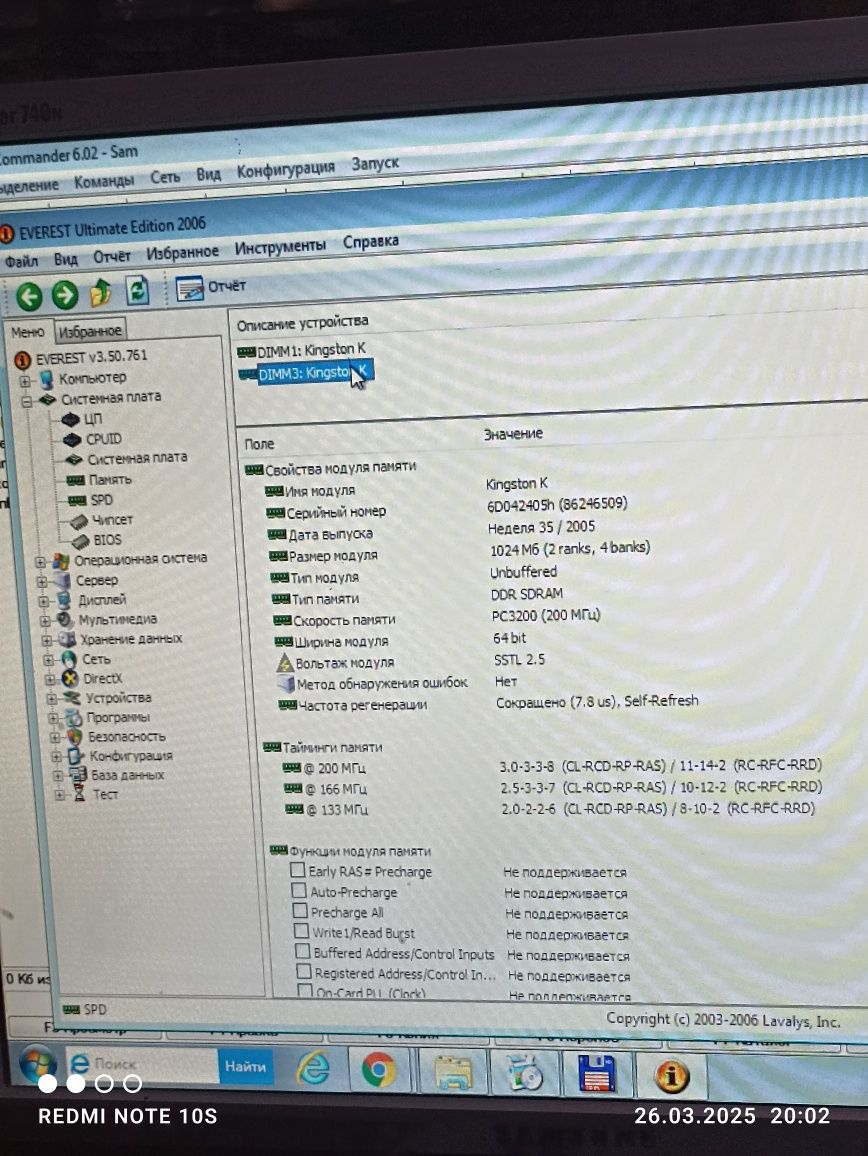868x1156 pixels.
Task: Open the Чипсет tree item
Action: click(112, 520)
